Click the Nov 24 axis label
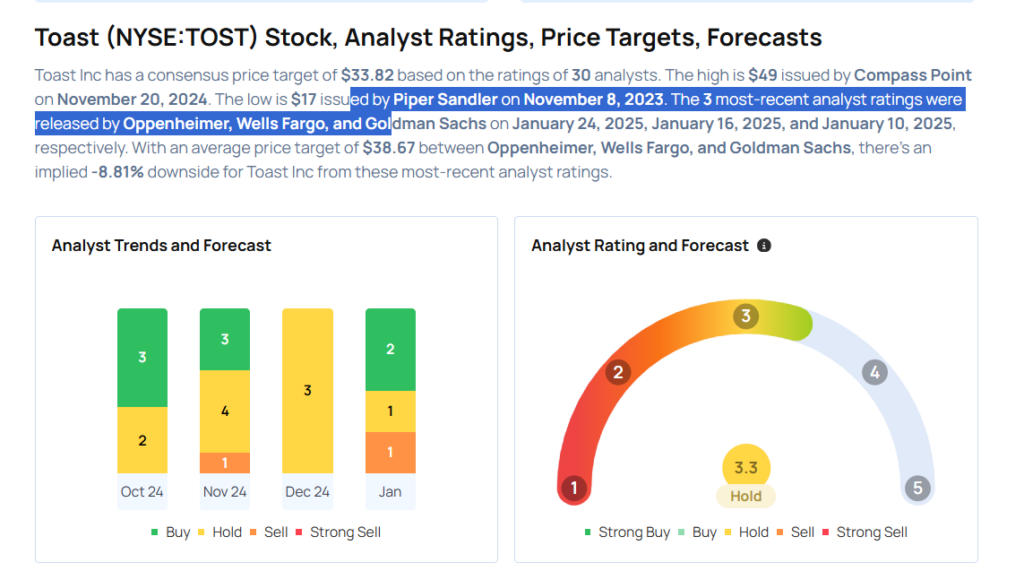The height and width of the screenshot is (580, 1024). point(224,492)
